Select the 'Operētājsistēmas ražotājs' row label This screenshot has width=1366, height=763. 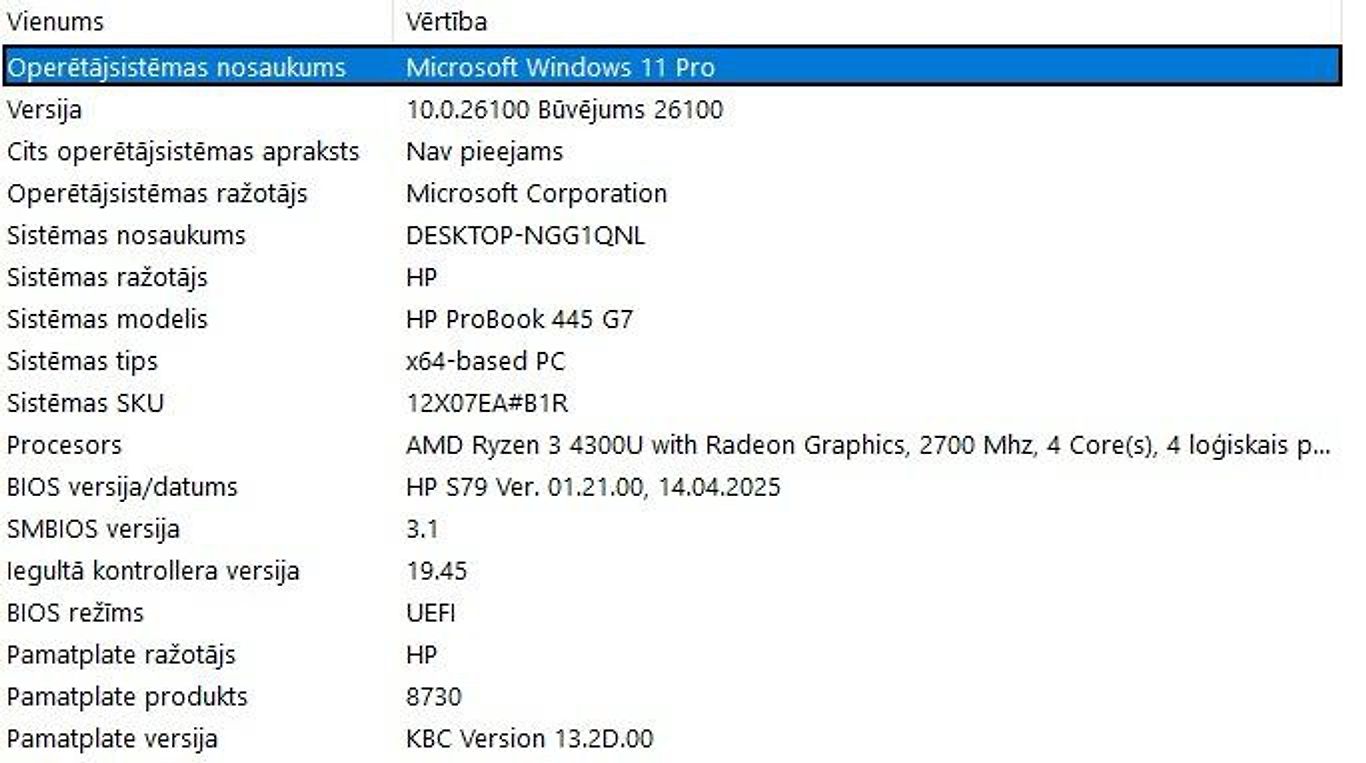tap(157, 194)
